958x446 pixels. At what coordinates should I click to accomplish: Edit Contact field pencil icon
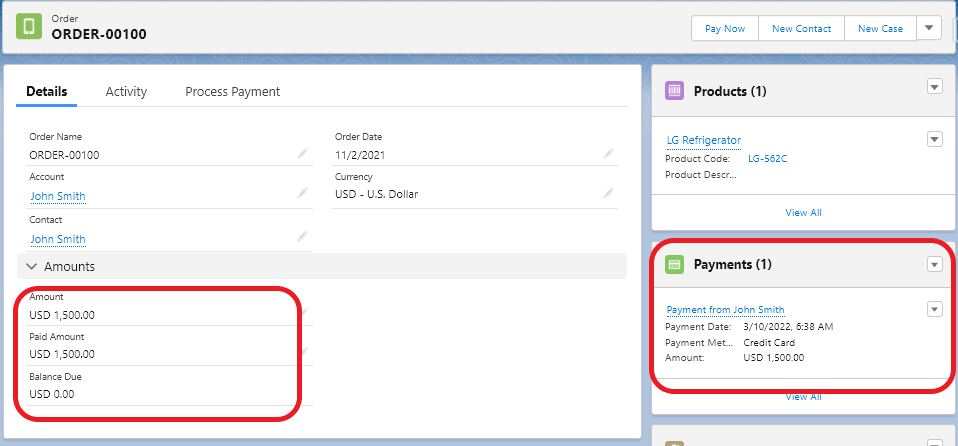pyautogui.click(x=302, y=236)
